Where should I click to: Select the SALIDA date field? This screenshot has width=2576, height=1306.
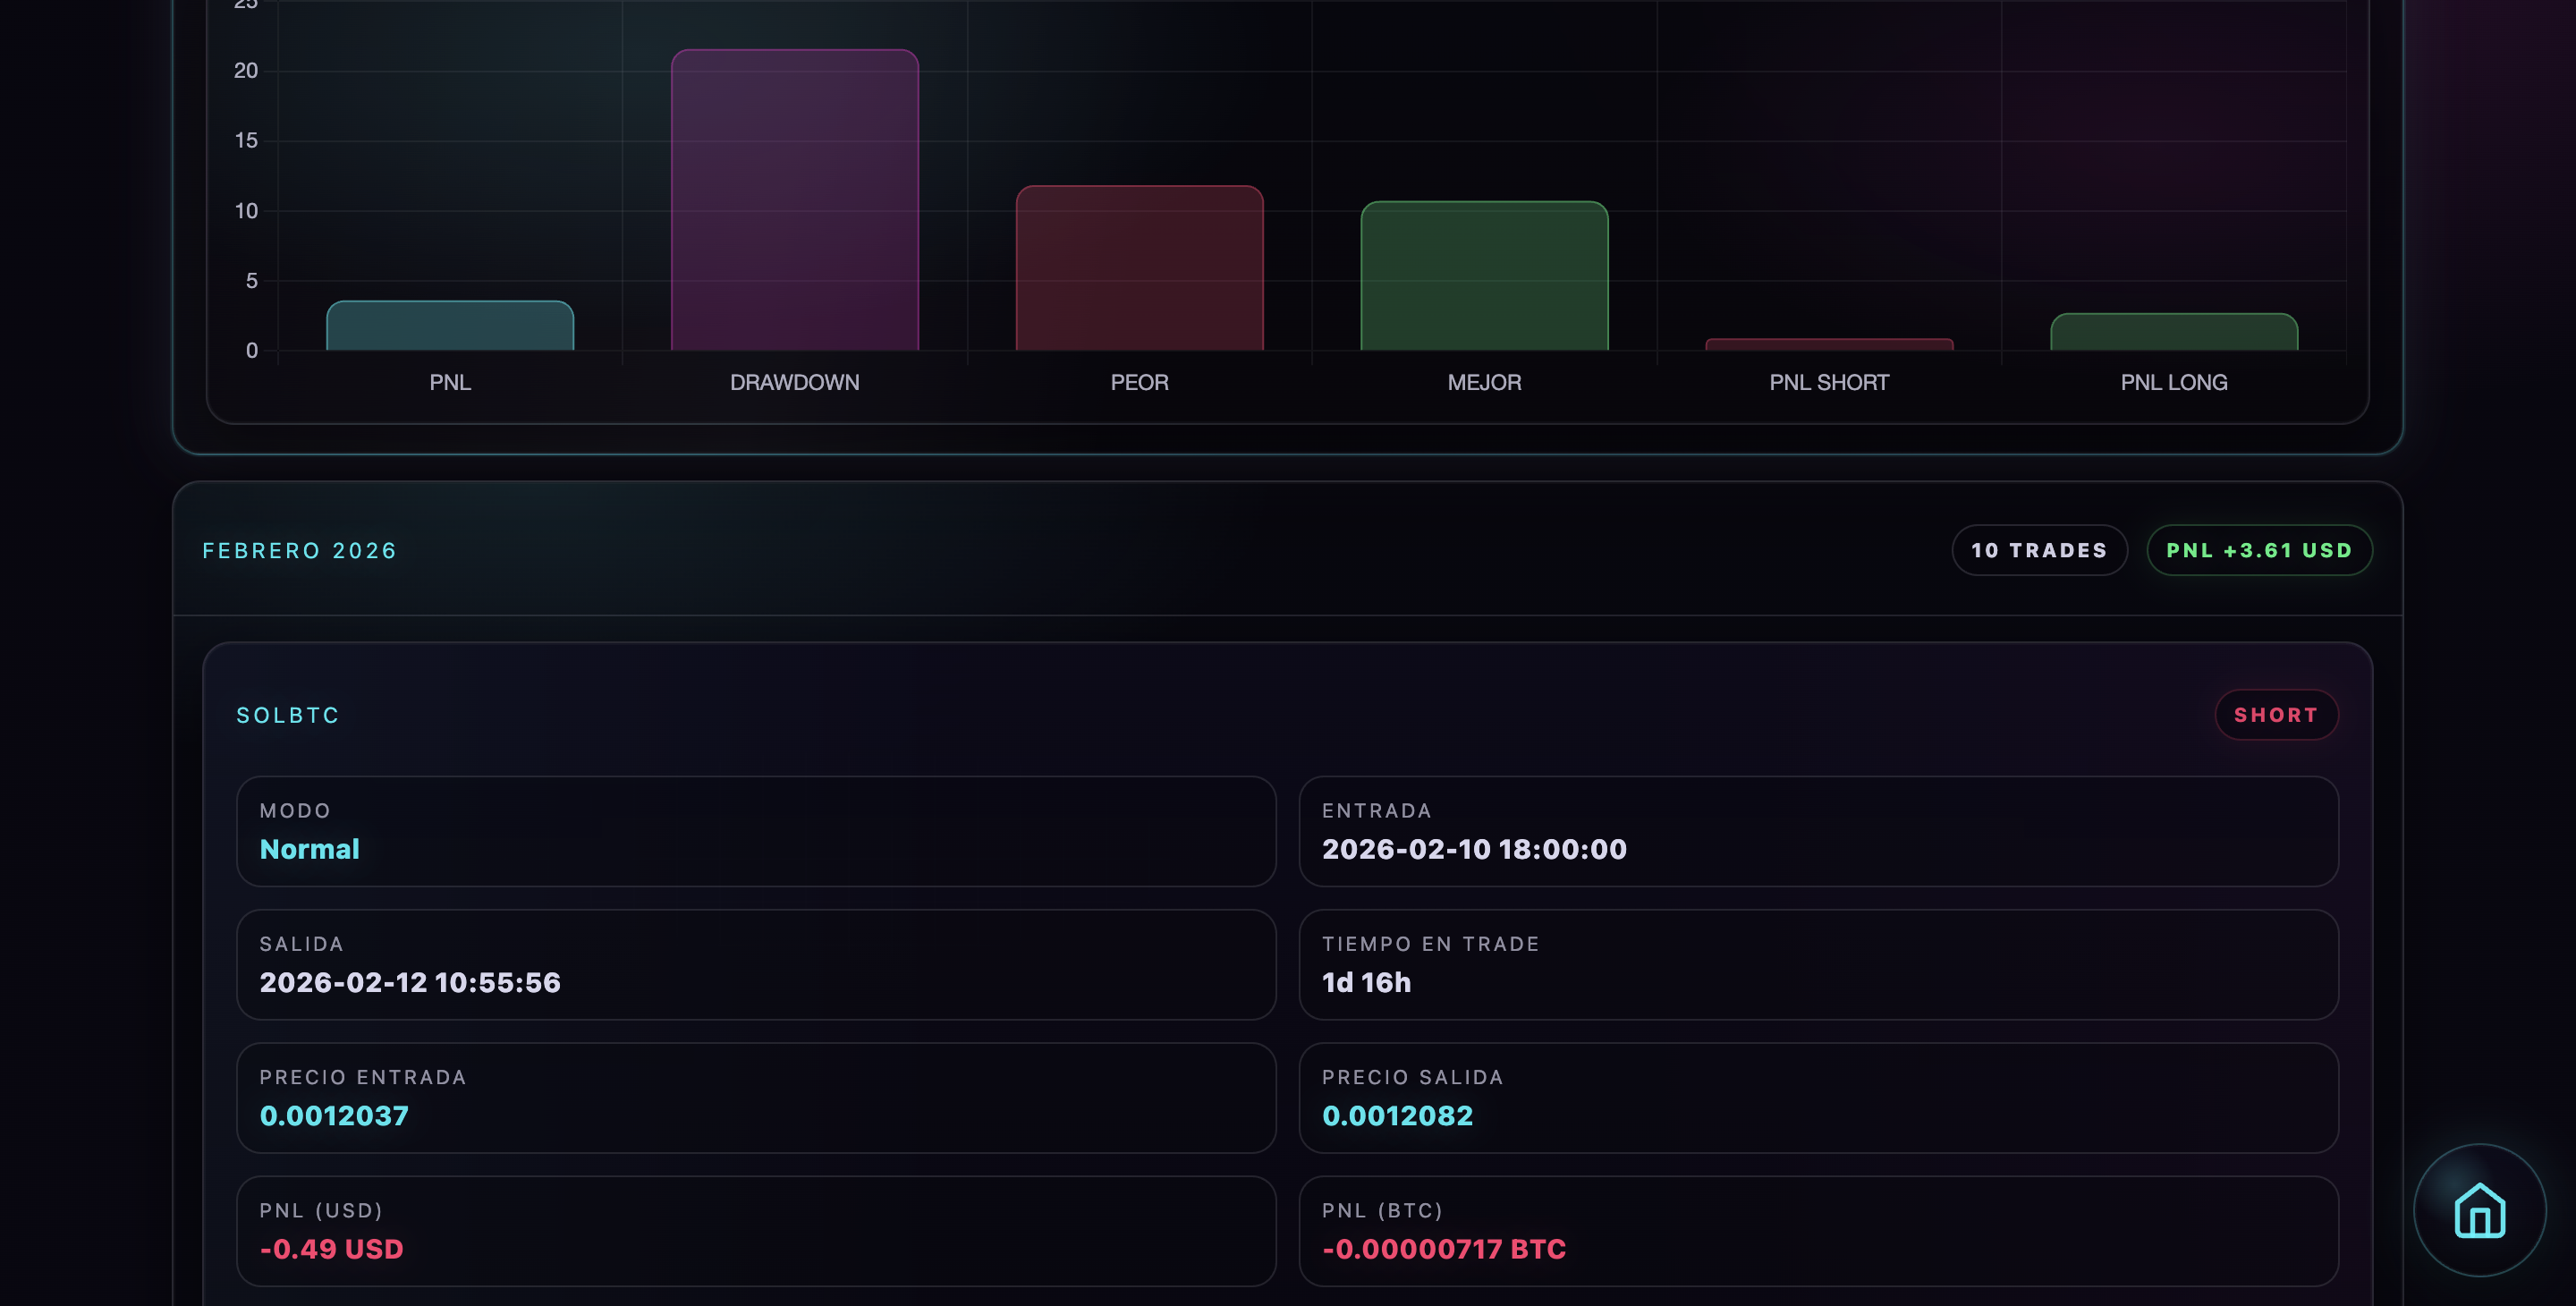(755, 964)
